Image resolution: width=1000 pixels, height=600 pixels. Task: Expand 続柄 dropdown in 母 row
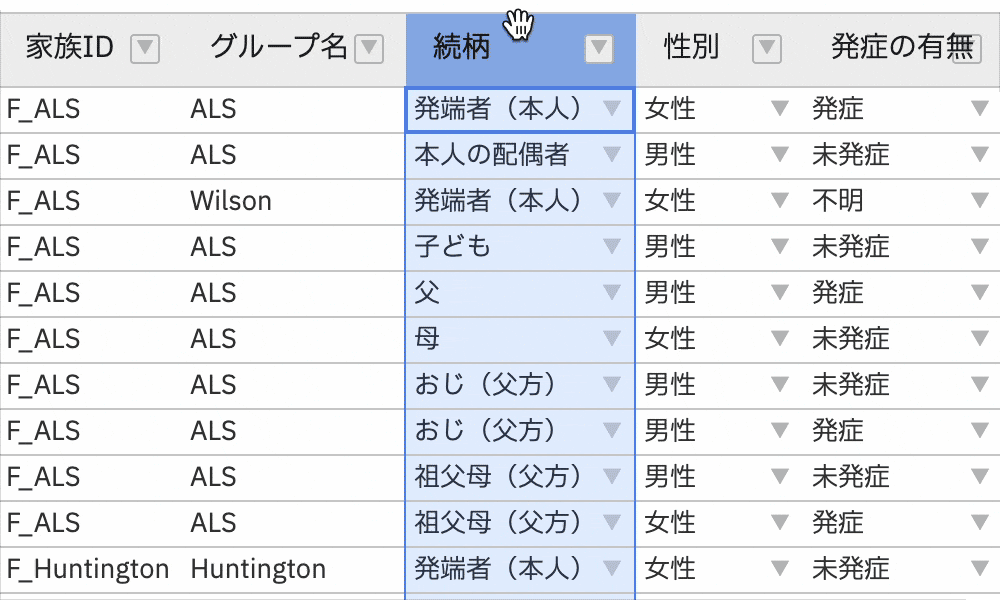click(x=612, y=339)
